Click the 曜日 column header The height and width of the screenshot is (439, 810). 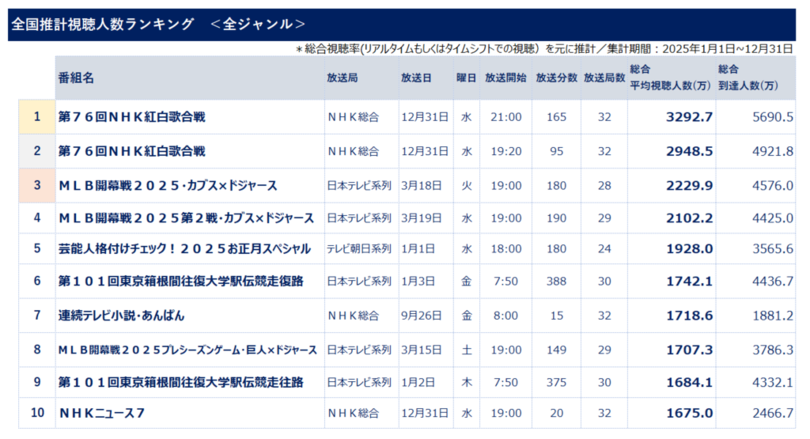[466, 77]
